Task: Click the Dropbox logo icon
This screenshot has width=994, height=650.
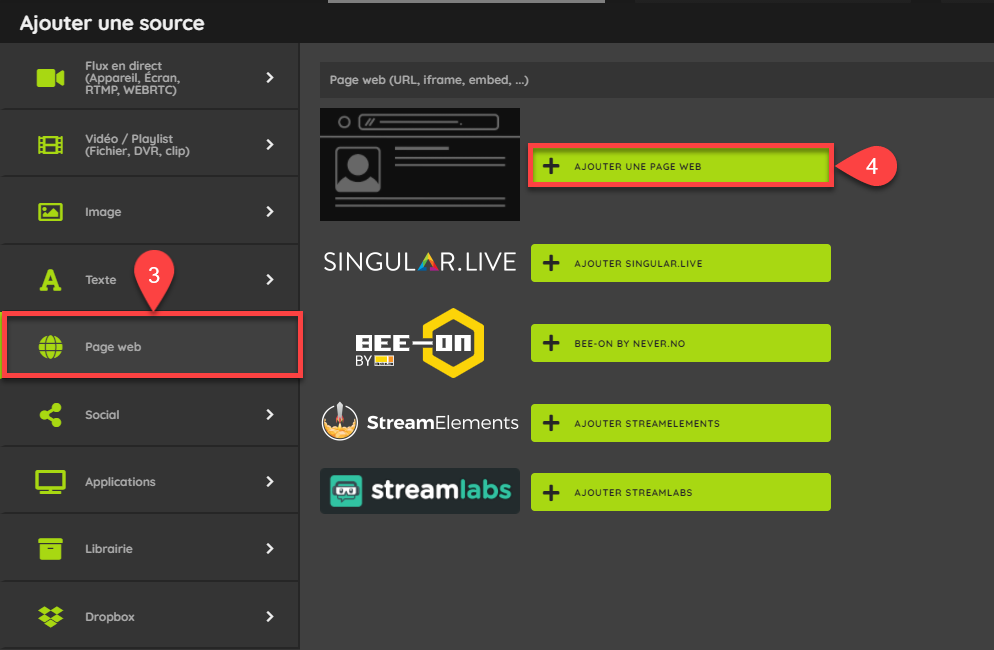Action: (x=51, y=616)
